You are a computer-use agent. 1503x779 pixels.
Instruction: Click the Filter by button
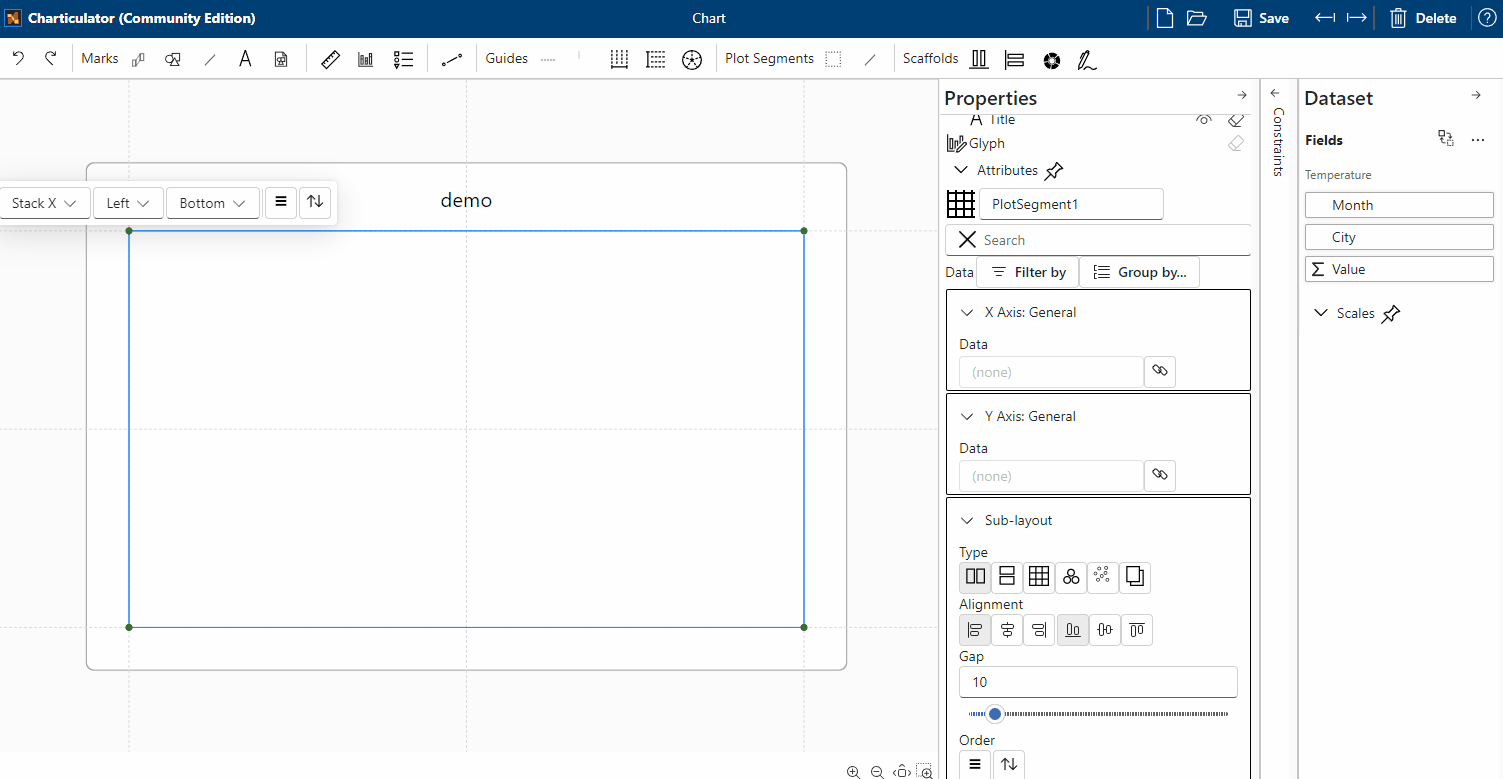click(1027, 272)
